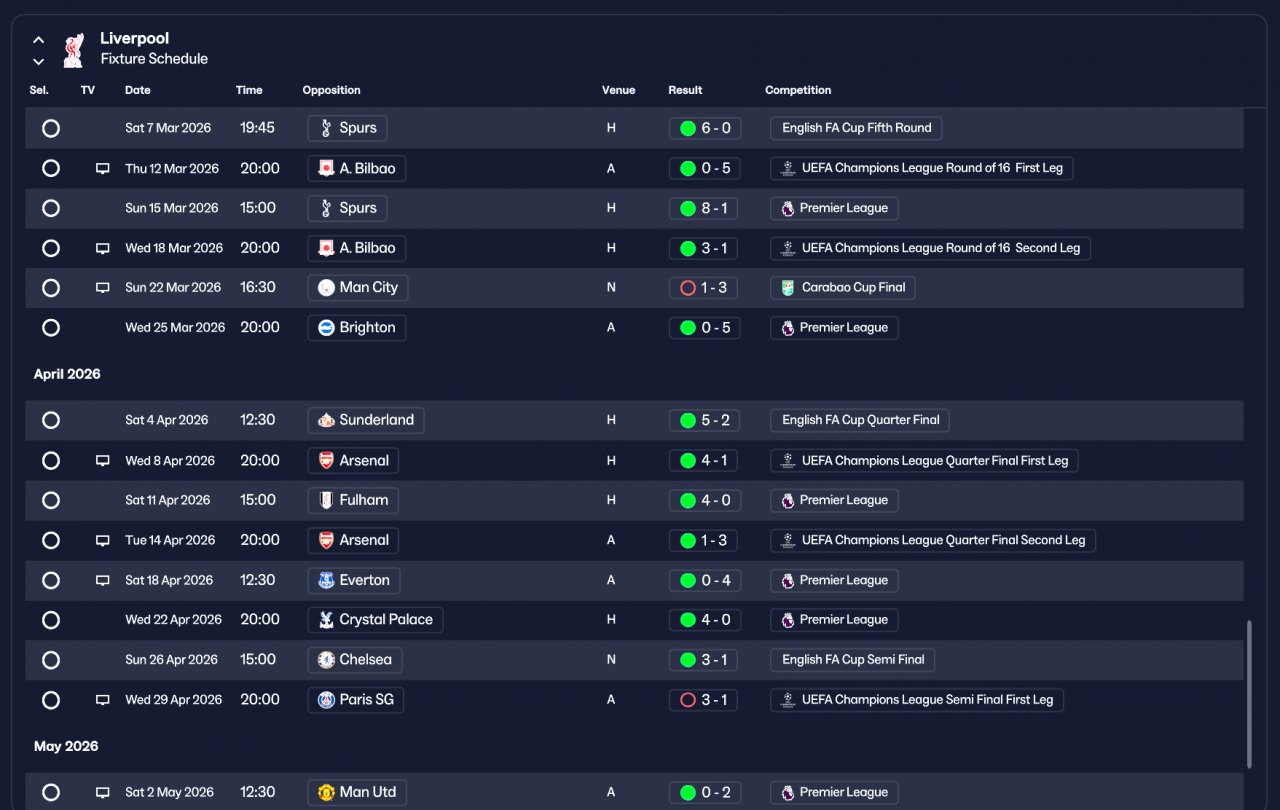Sort by Opposition column header

coord(331,90)
